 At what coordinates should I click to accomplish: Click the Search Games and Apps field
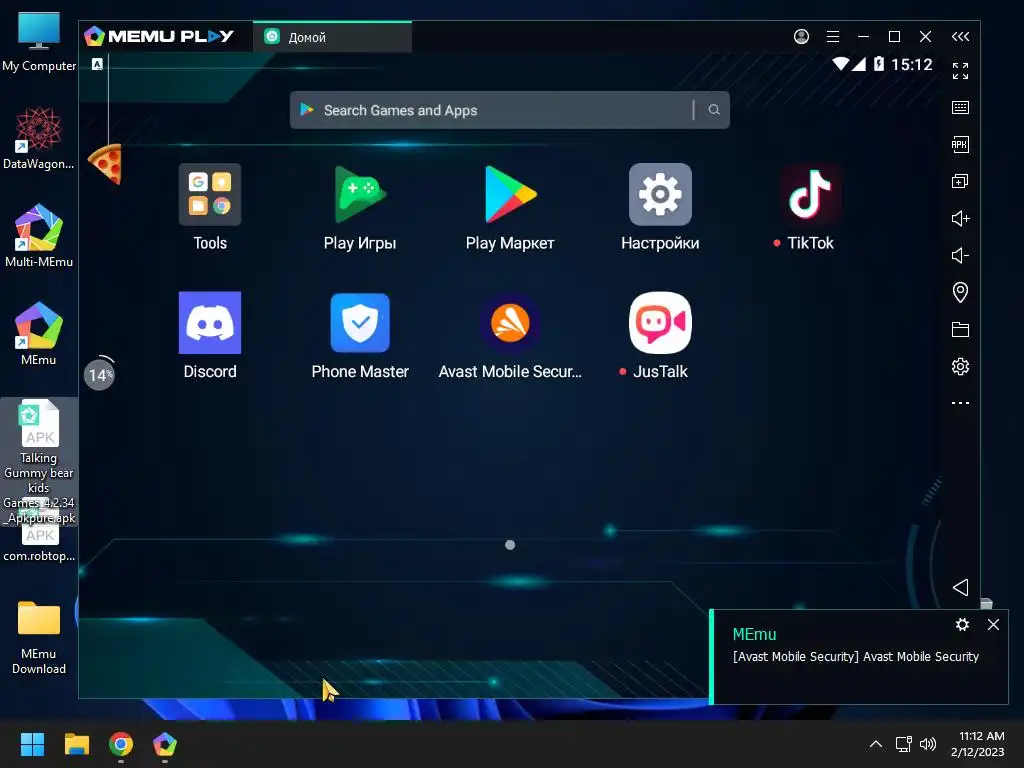(509, 110)
